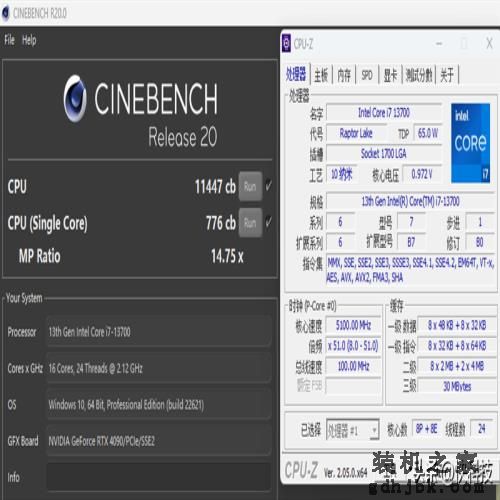Click the 'B0' revision value
500x500 pixels.
pos(480,242)
